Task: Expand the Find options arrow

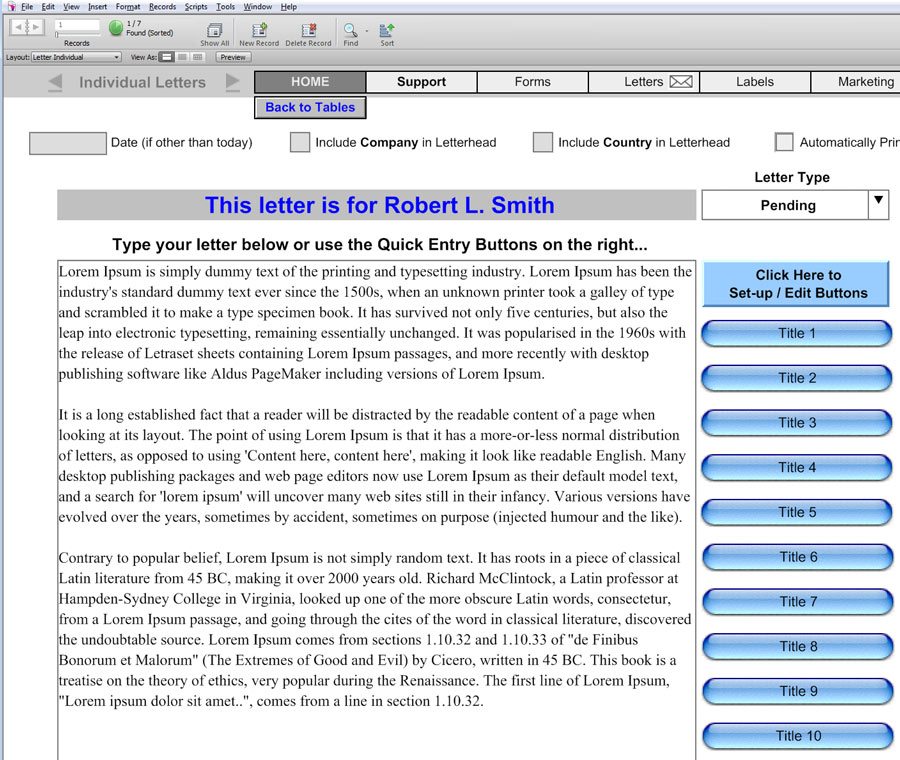Action: (367, 30)
